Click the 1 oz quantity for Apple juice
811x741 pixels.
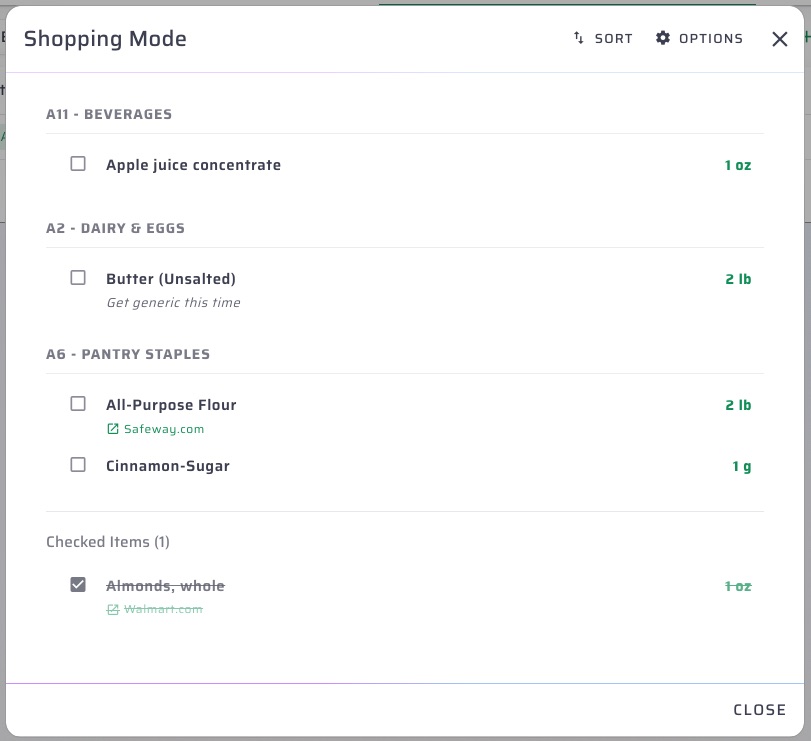point(739,164)
